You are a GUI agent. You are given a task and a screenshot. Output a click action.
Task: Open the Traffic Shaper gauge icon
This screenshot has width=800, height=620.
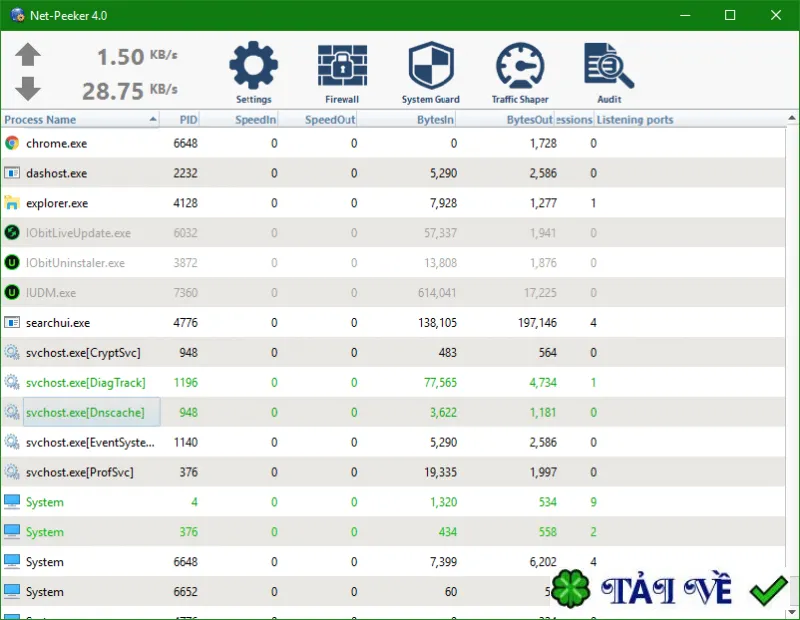520,65
